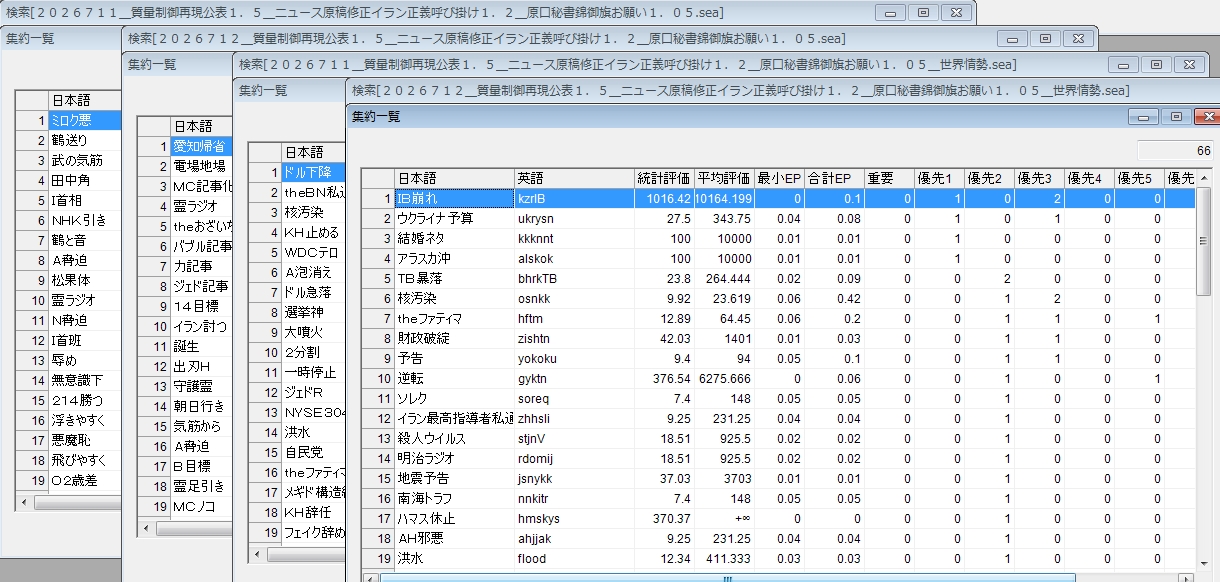This screenshot has width=1220, height=582.
Task: Click the バブル記事 entry
Action: (201, 246)
